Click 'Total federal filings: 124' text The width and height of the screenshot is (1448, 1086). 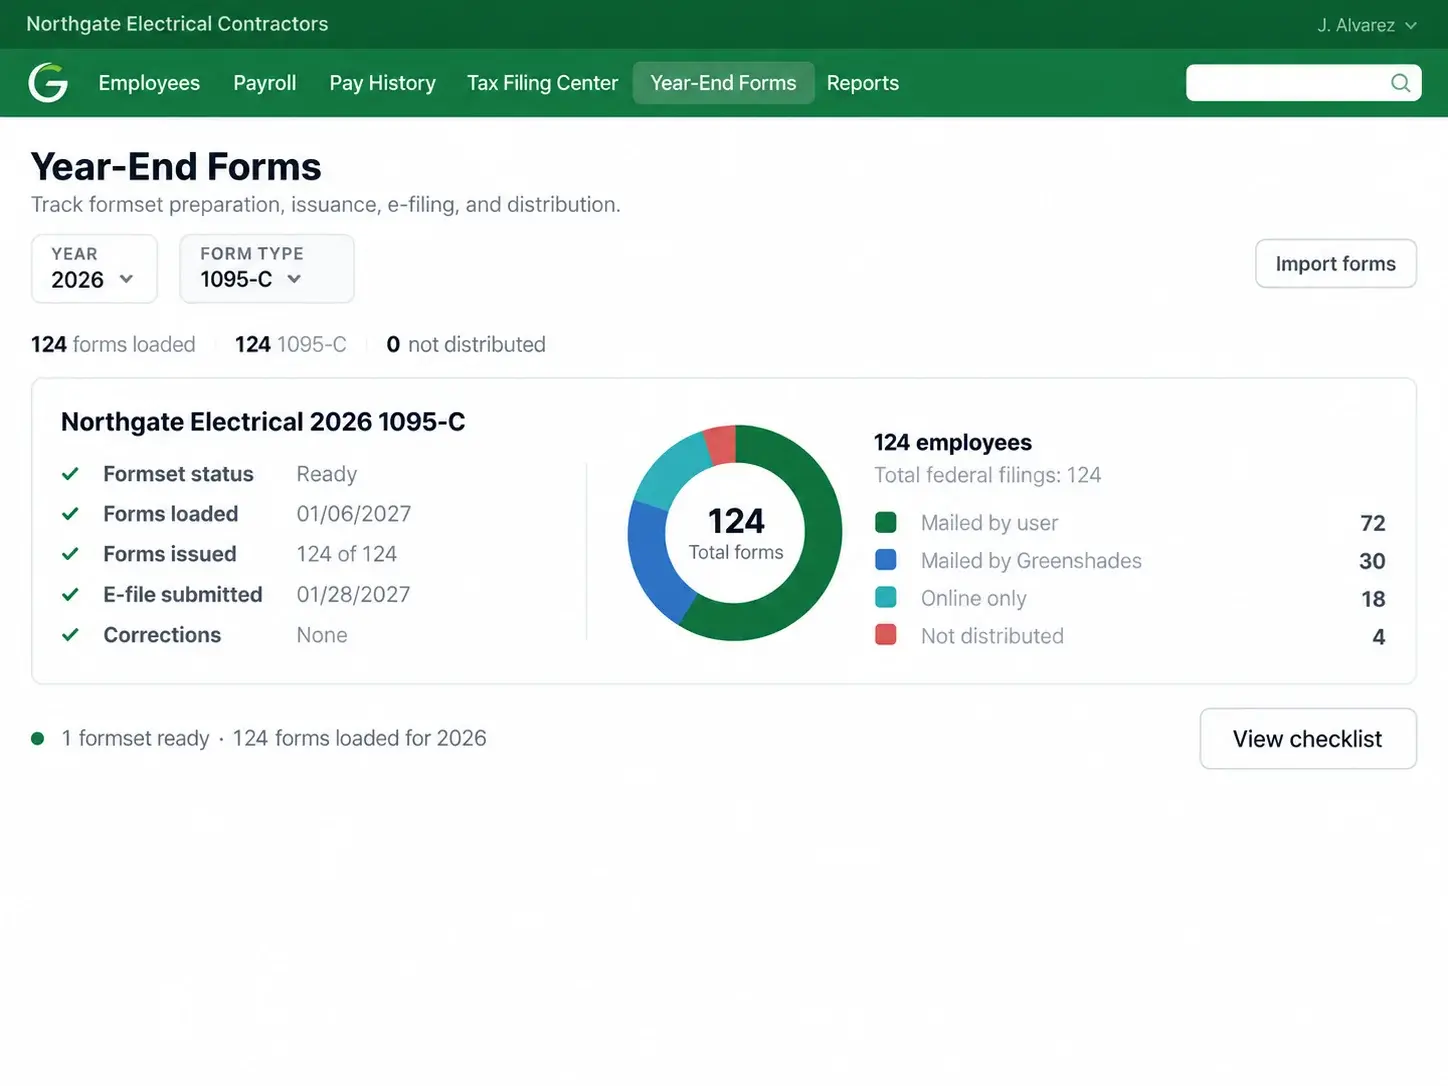(988, 475)
